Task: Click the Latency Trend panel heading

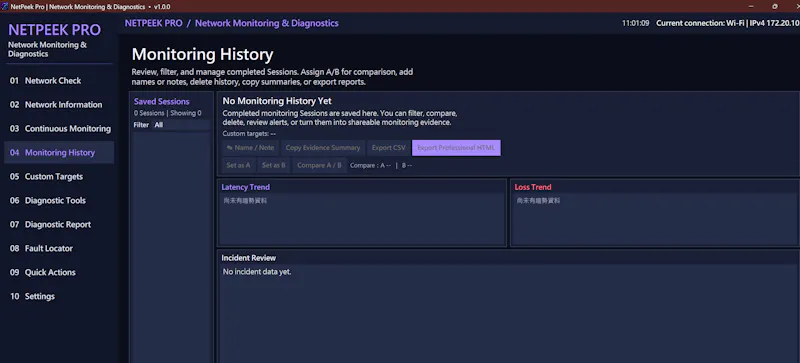Action: click(245, 187)
